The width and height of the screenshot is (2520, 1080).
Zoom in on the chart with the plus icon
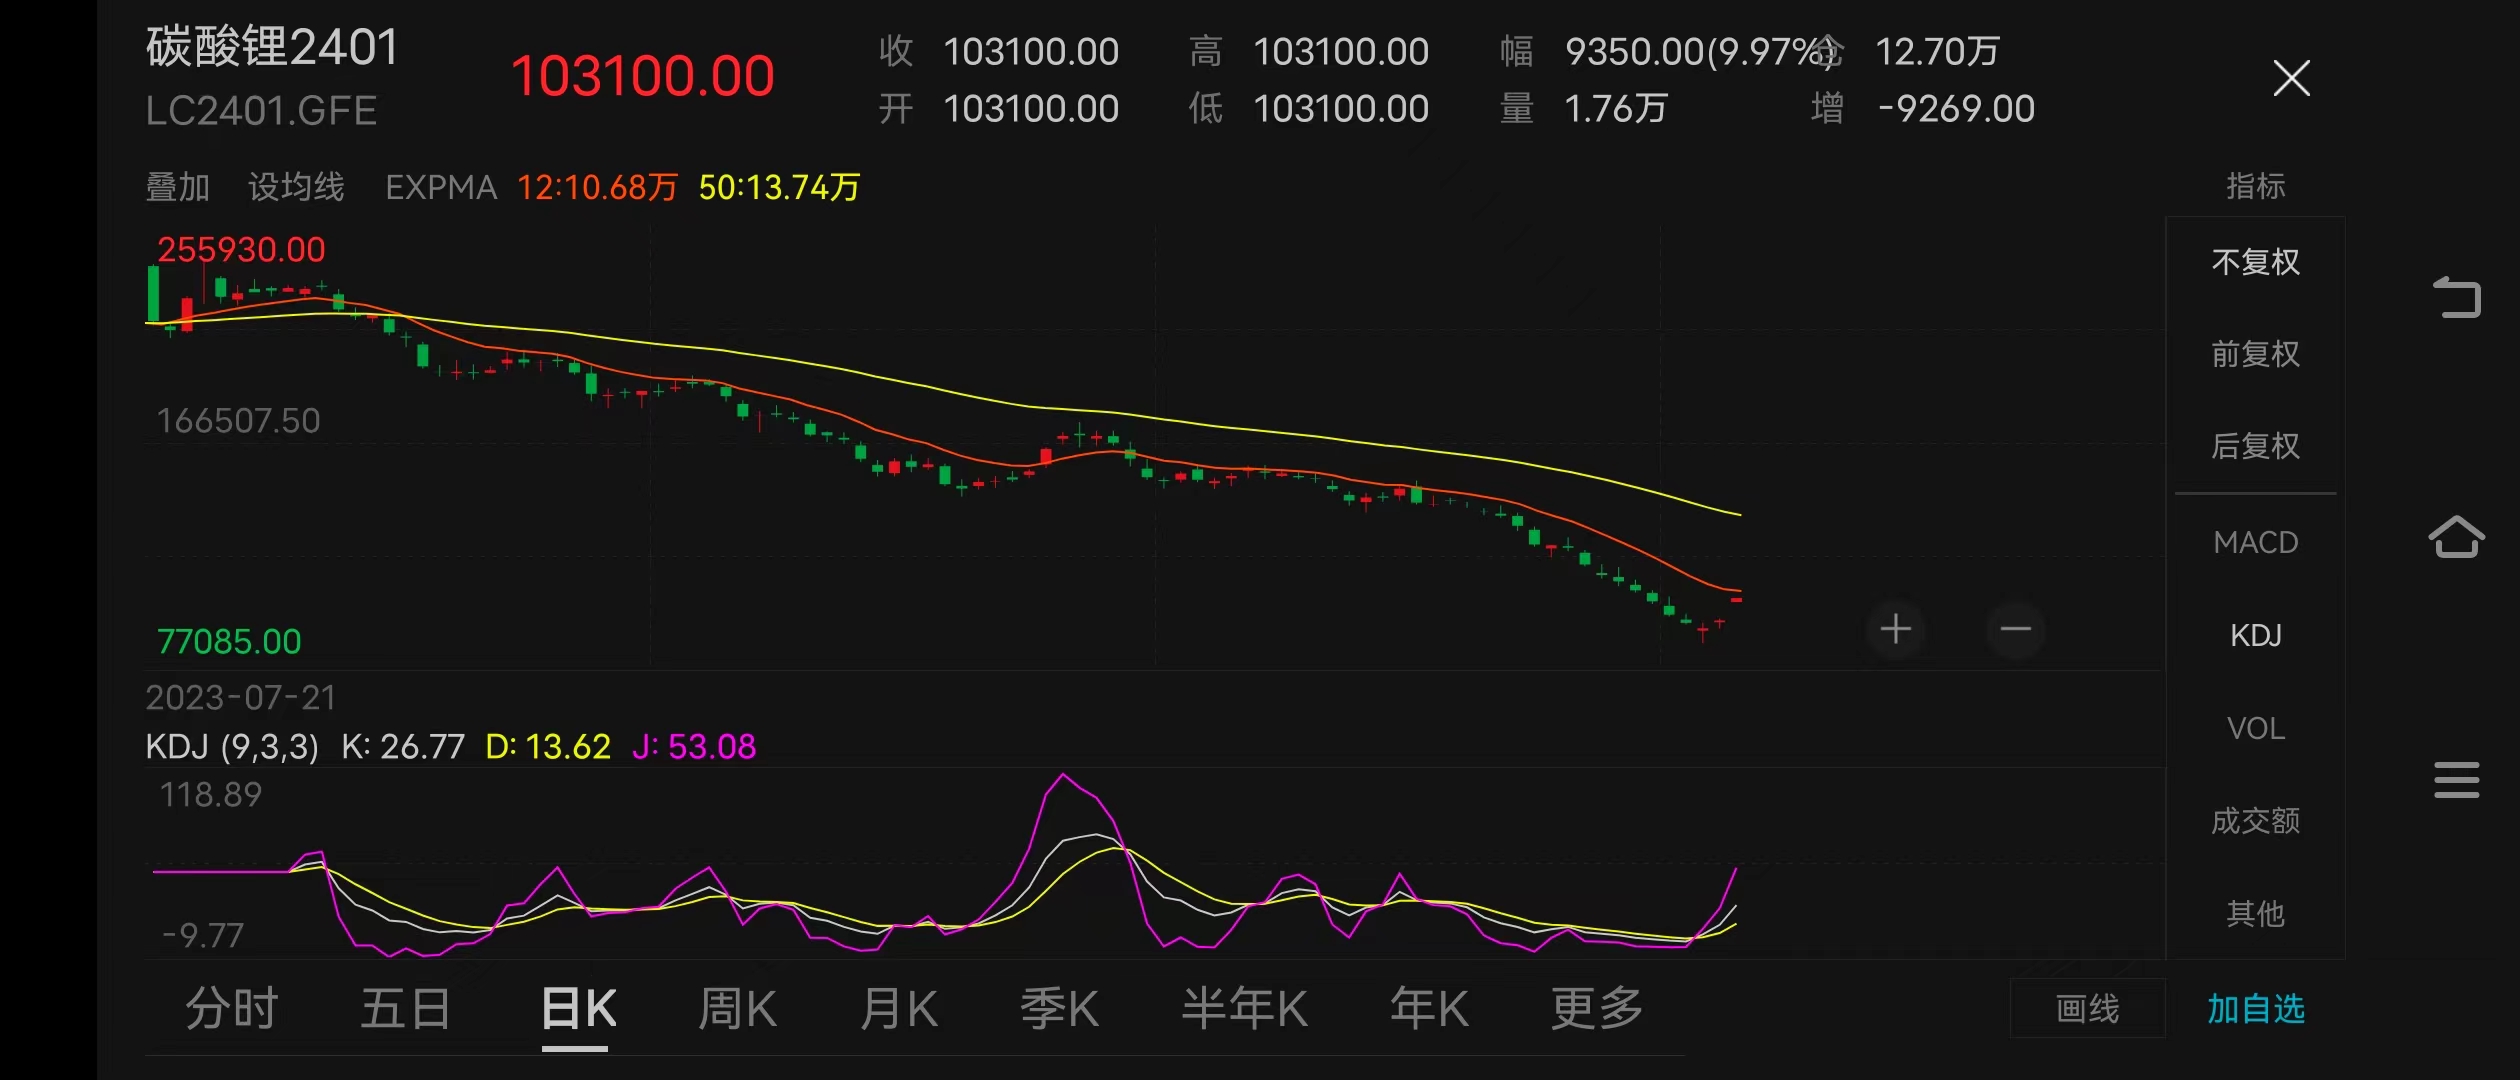[x=1896, y=629]
